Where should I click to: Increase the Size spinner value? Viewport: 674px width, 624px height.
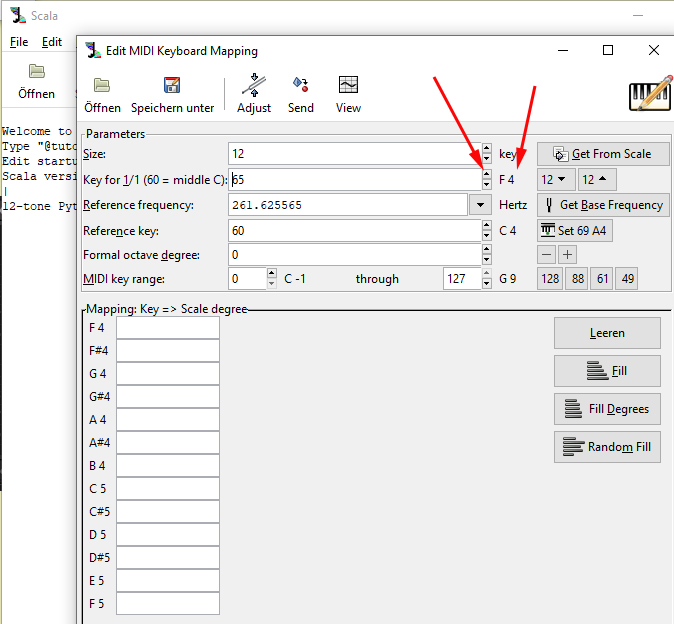click(x=487, y=149)
